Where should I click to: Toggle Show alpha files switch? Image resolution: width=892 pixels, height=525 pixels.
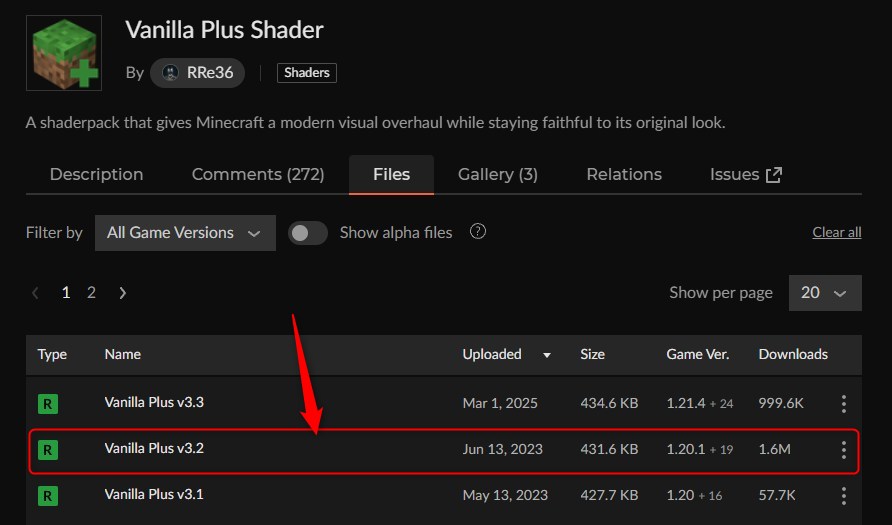(x=308, y=233)
